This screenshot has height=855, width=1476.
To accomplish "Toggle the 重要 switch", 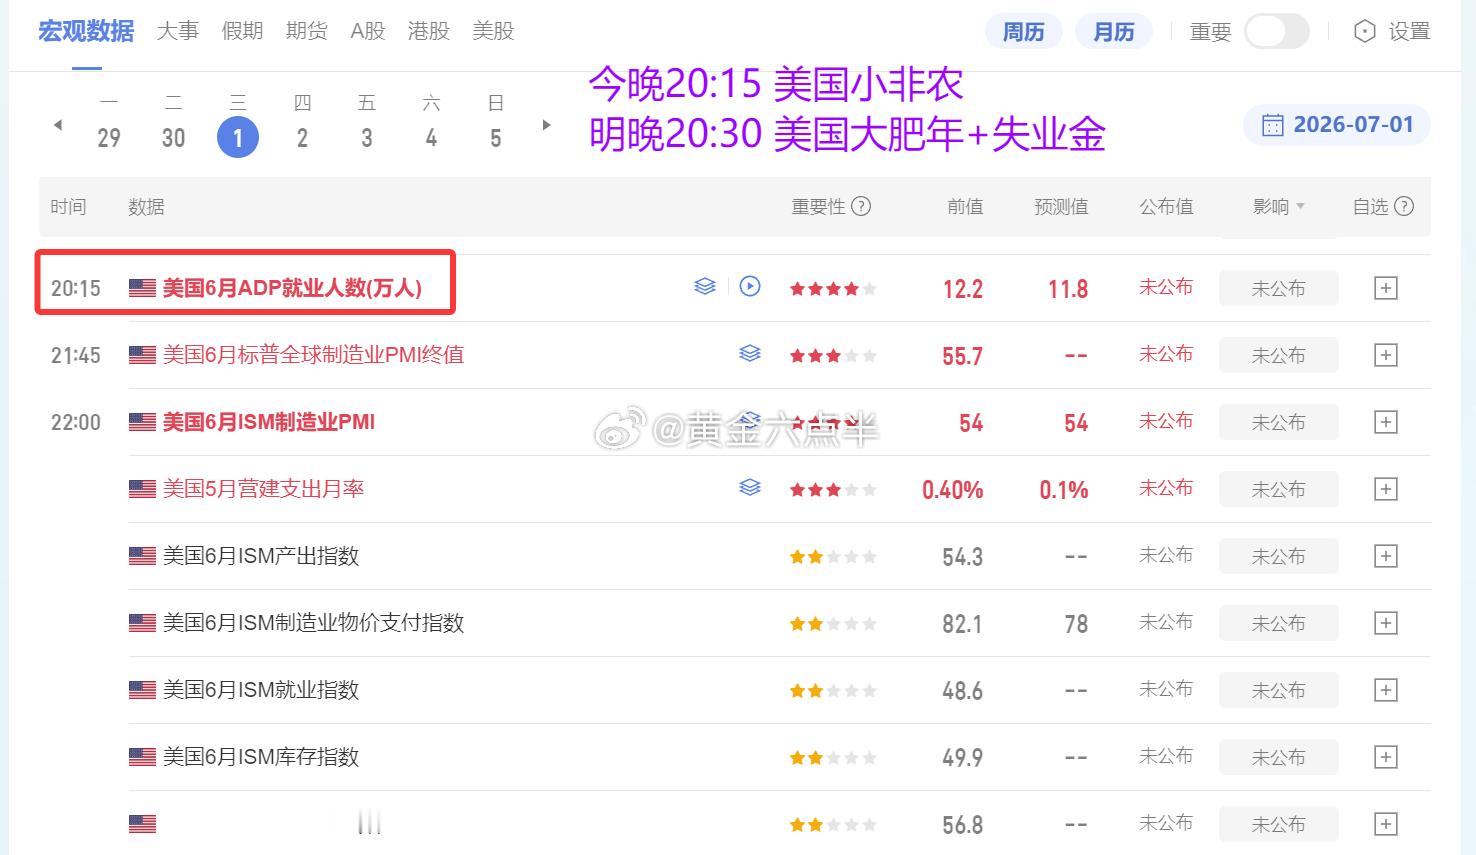I will click(1276, 32).
